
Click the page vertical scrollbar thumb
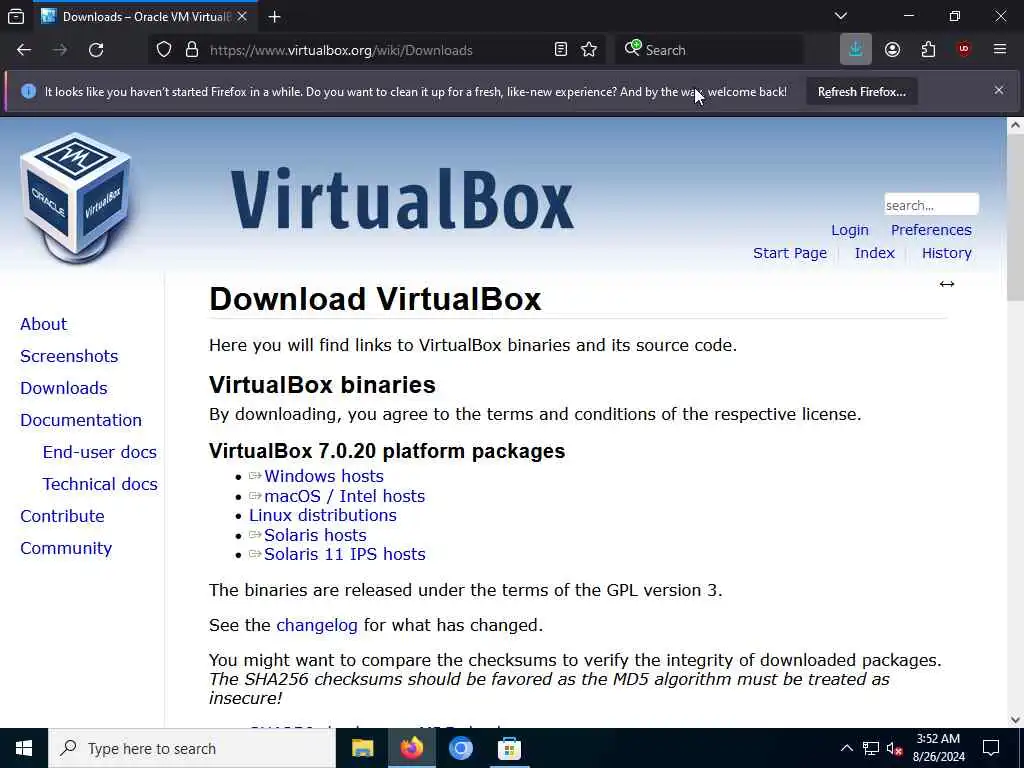(1016, 219)
